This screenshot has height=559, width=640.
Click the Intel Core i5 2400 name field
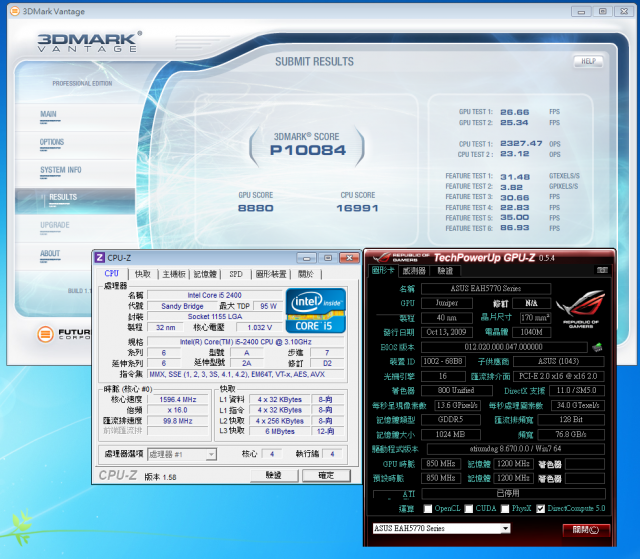coord(215,295)
